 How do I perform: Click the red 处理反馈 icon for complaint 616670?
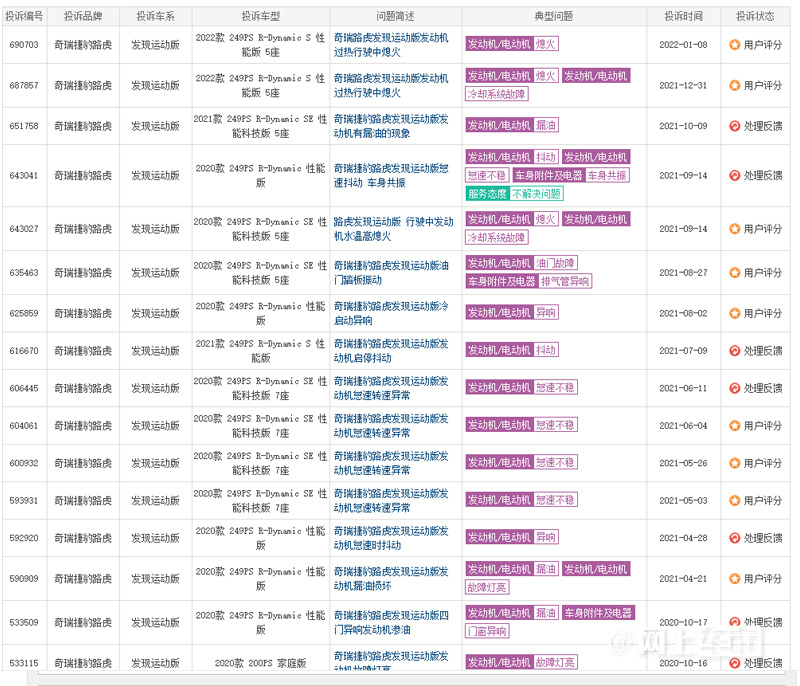[x=734, y=351]
